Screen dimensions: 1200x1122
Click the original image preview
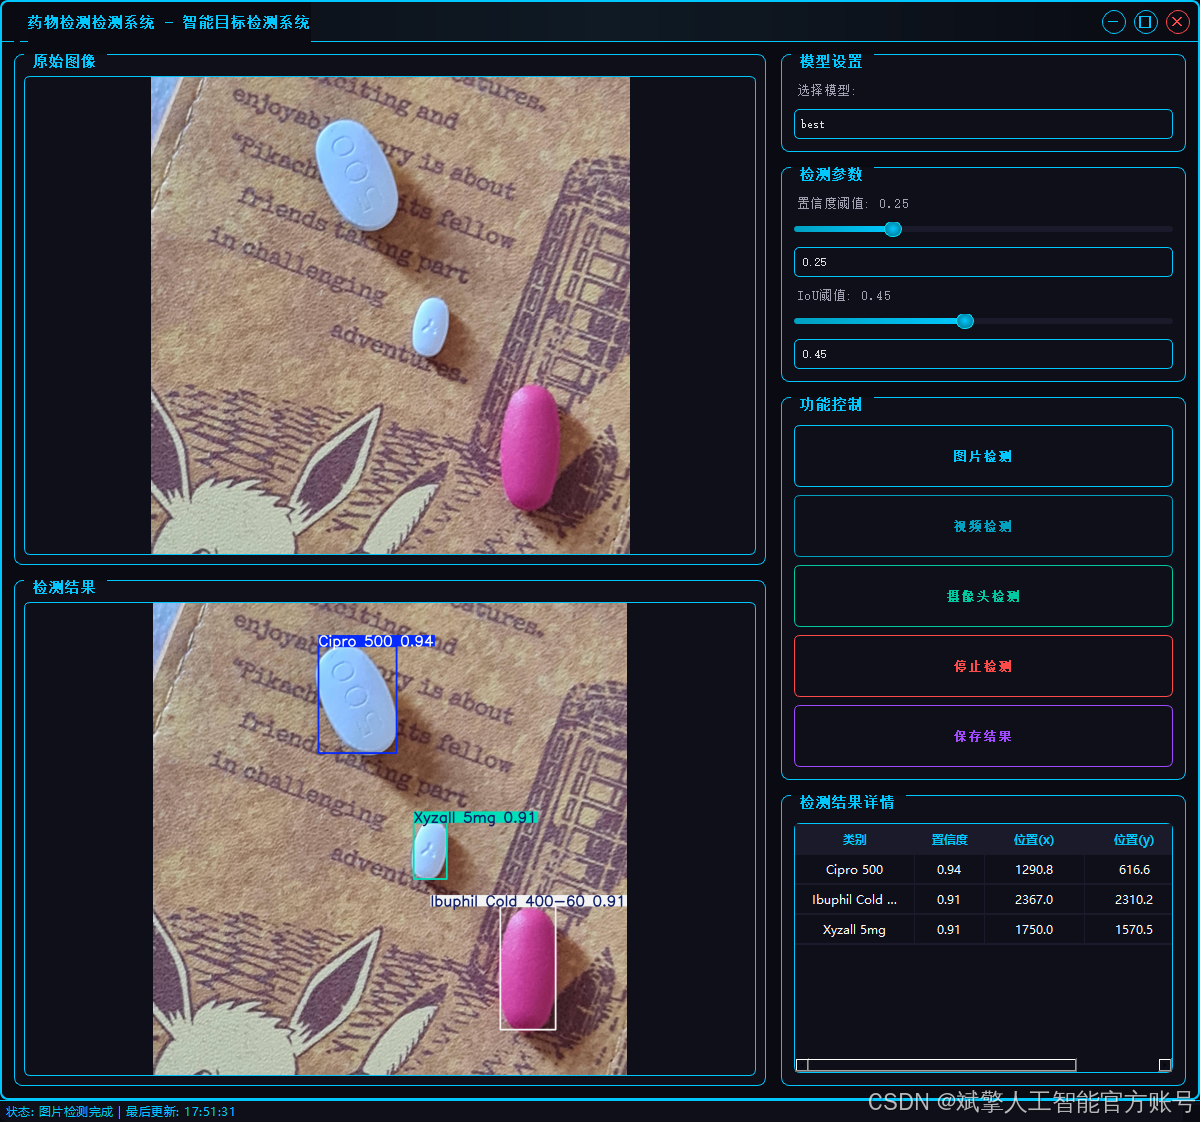pyautogui.click(x=390, y=315)
